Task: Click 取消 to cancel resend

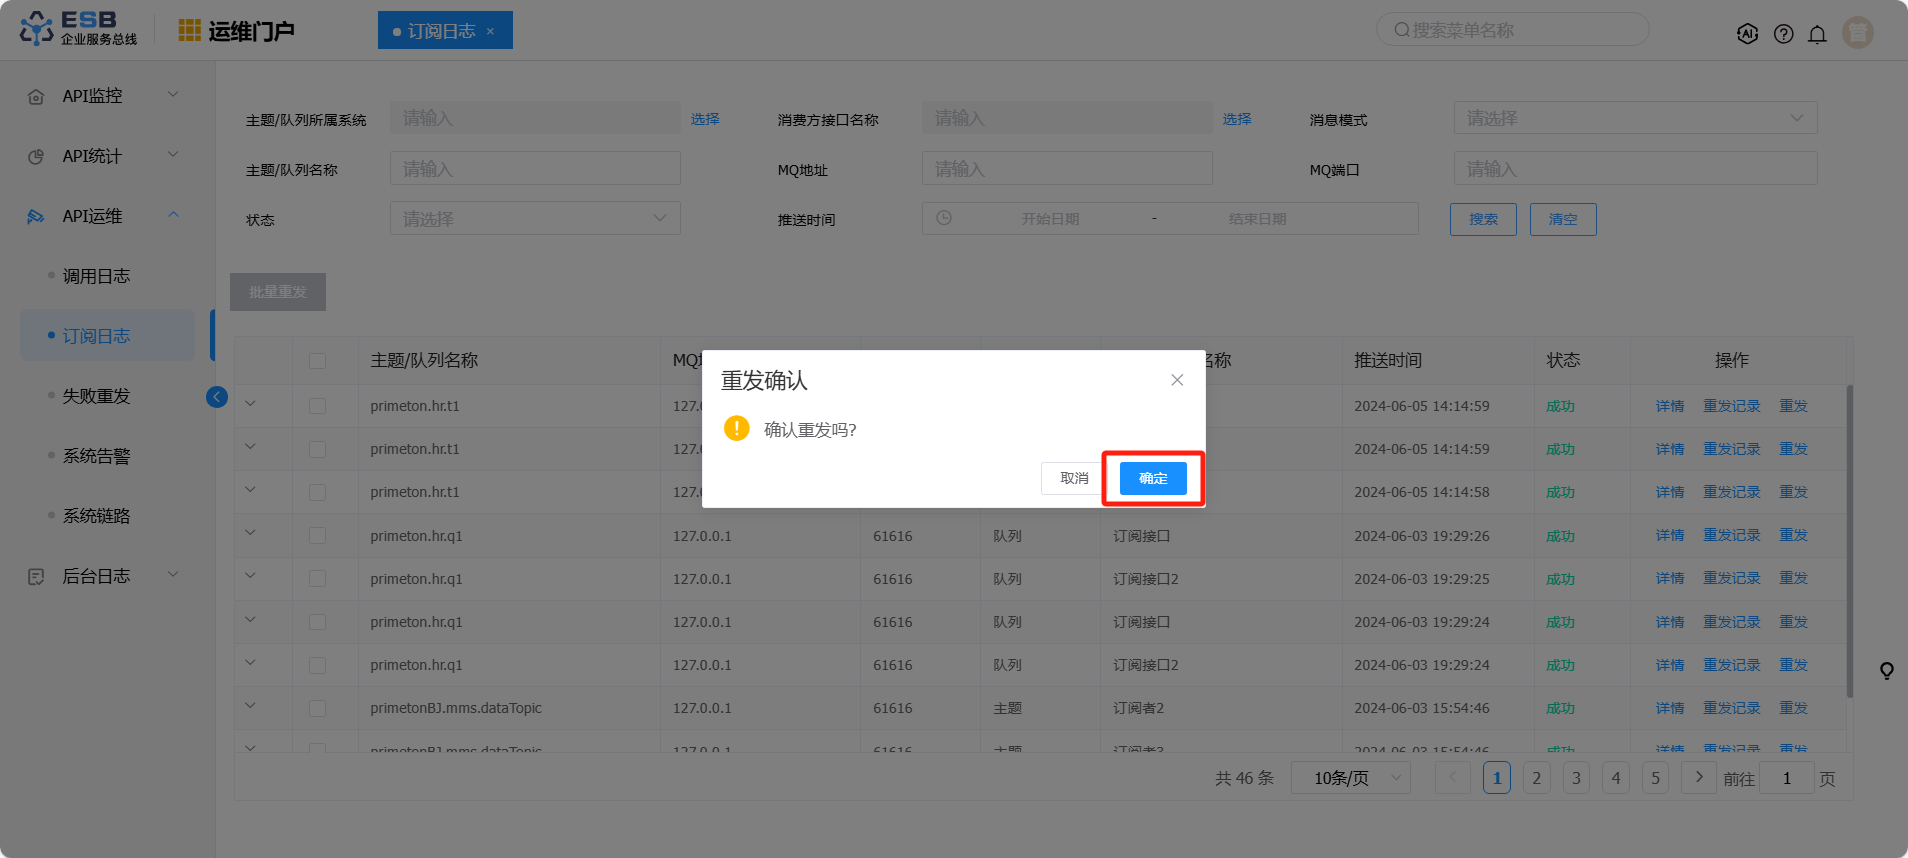Action: point(1074,479)
